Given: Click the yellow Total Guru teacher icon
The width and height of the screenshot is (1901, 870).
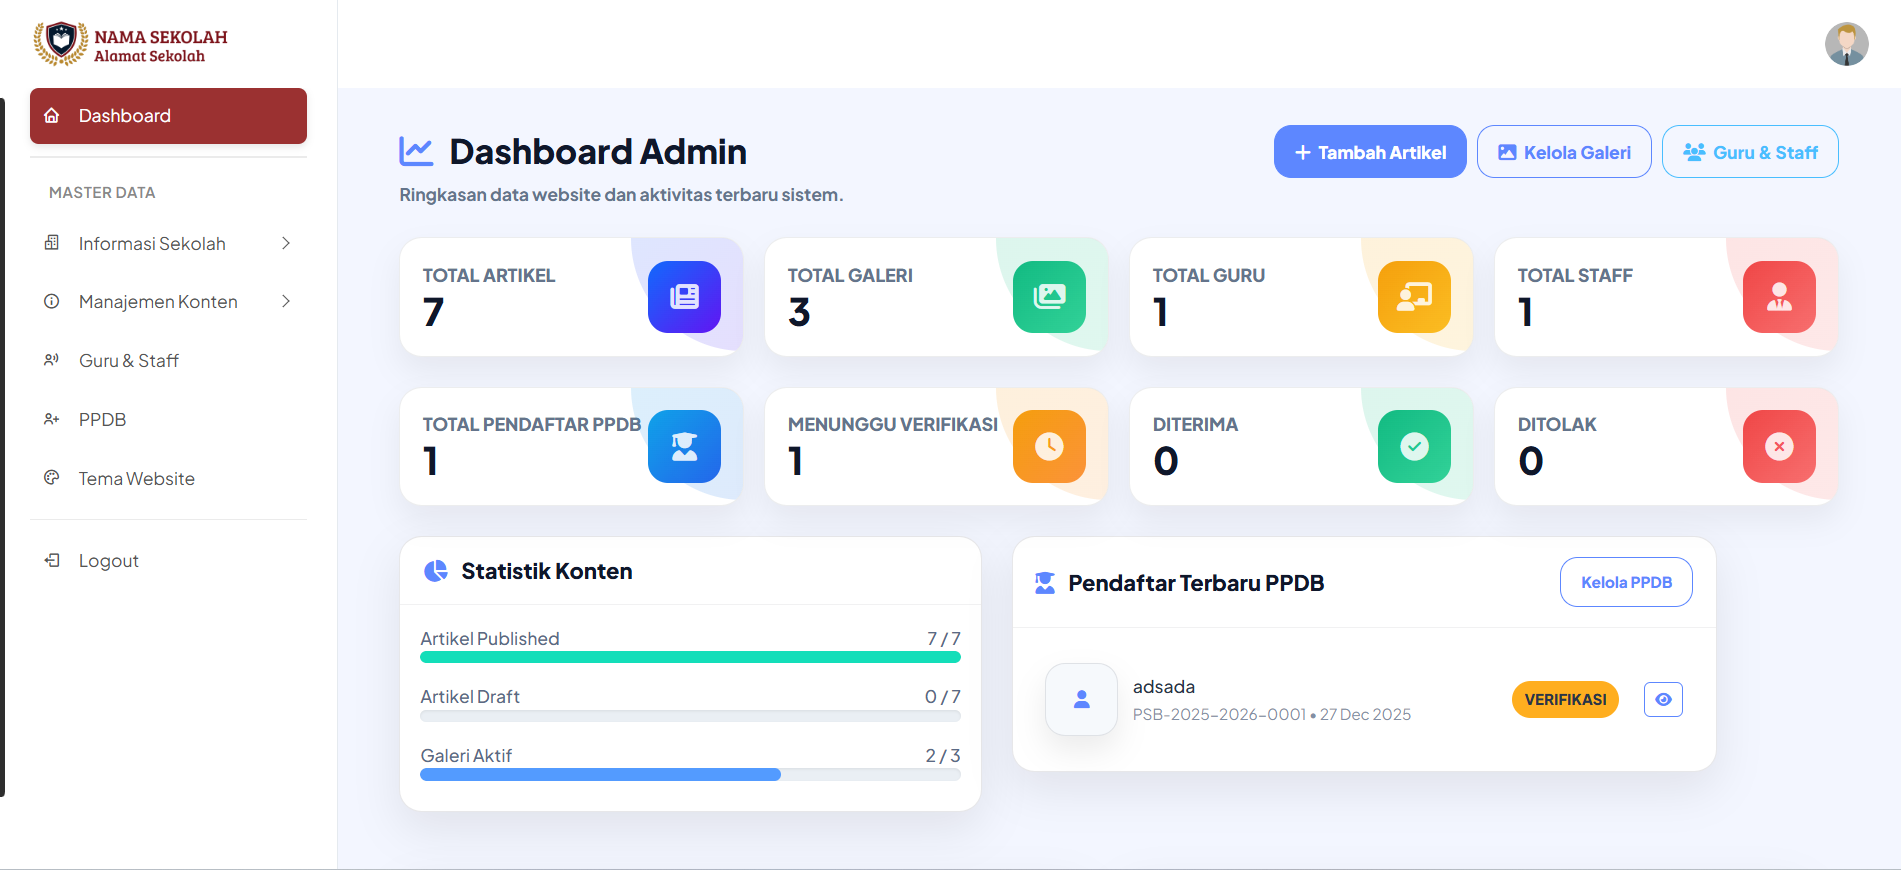Looking at the screenshot, I should pos(1414,297).
